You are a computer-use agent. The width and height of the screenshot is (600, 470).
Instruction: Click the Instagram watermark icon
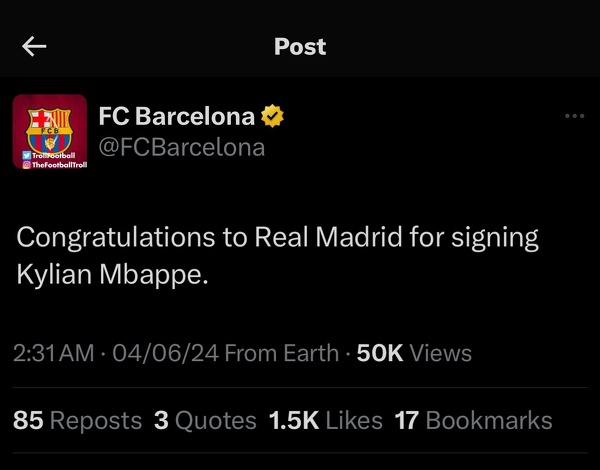pyautogui.click(x=27, y=165)
